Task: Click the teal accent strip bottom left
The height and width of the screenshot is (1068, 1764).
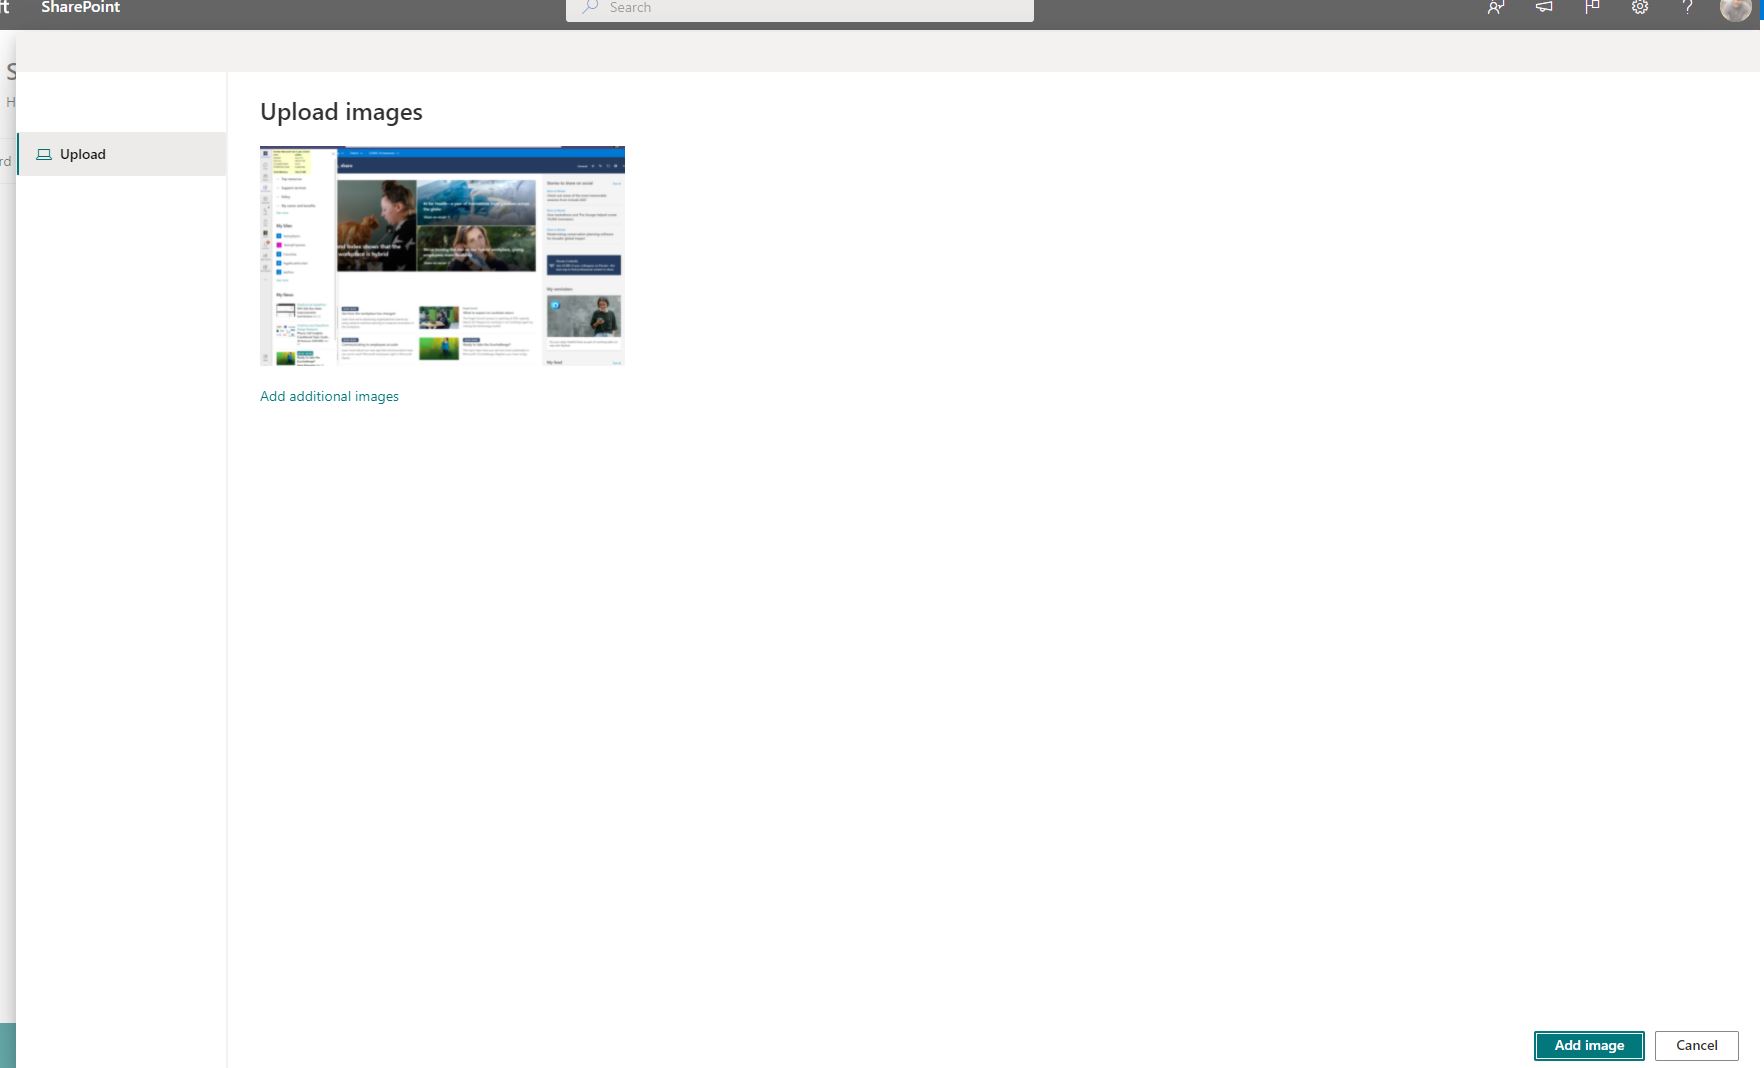Action: (x=8, y=1045)
